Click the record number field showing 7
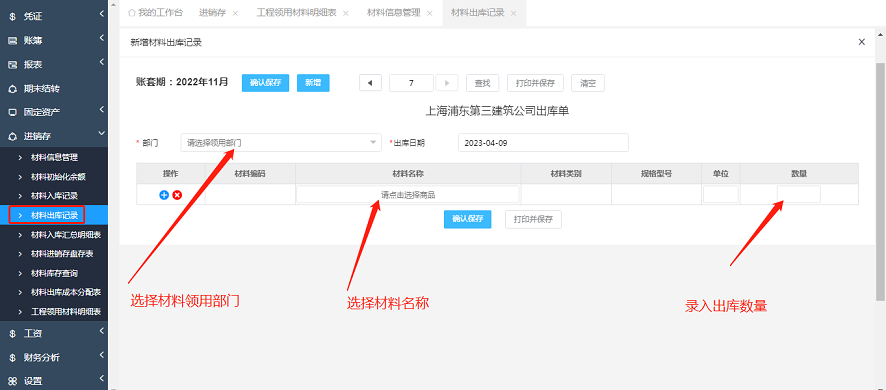Image resolution: width=886 pixels, height=390 pixels. (x=411, y=83)
